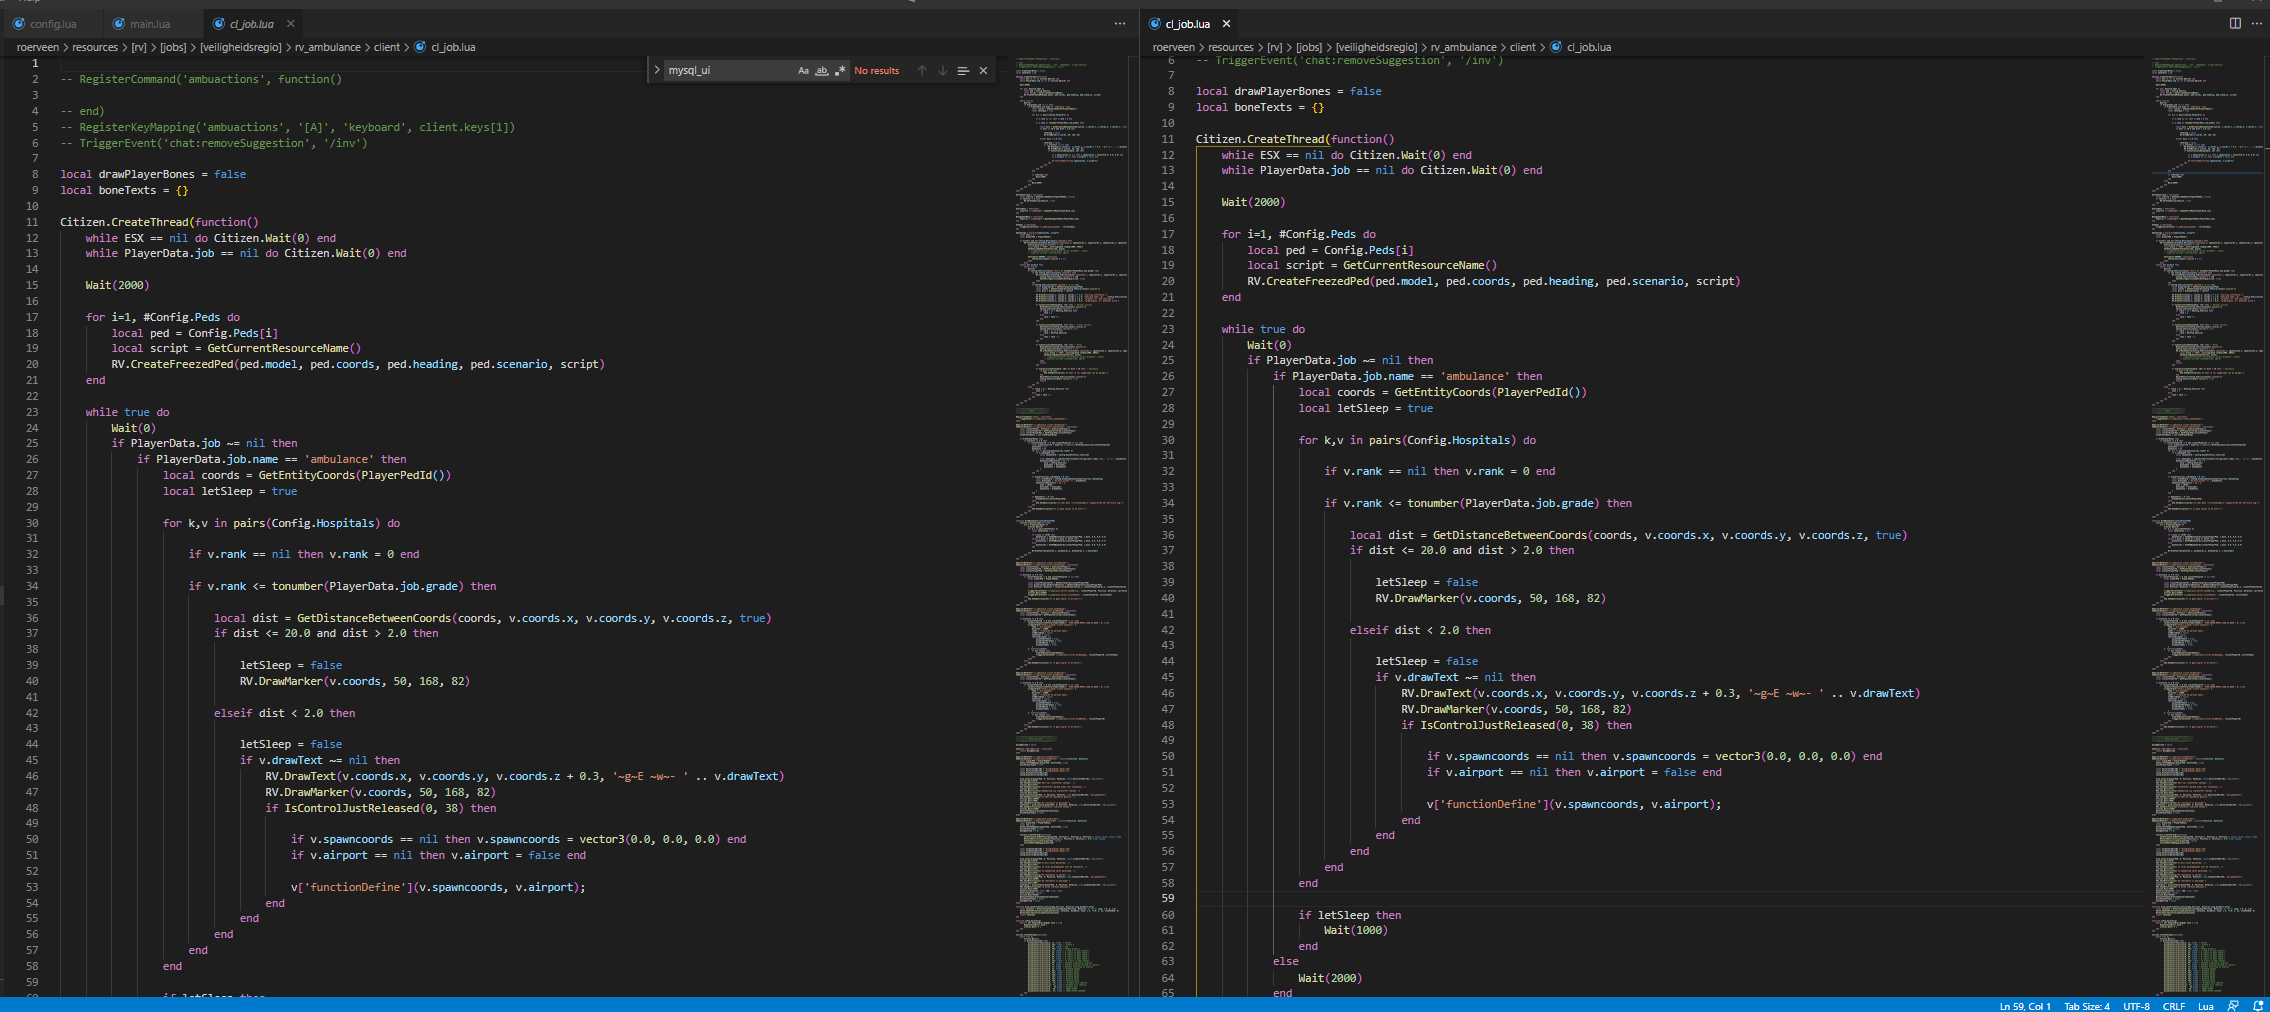Open the client breadcrumb in right editor

tap(1522, 47)
